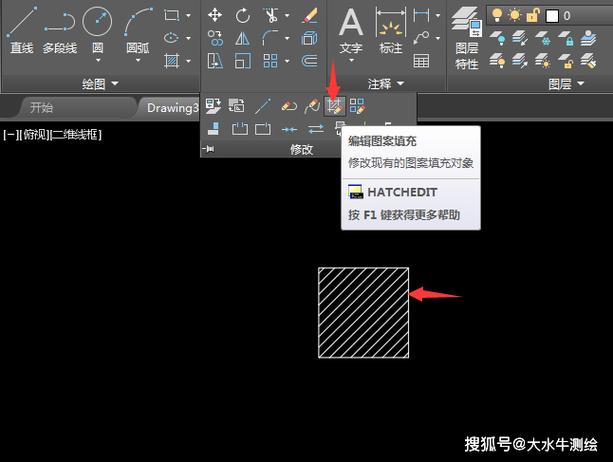Click the Edit Hatch icon
613x462 pixels.
335,105
